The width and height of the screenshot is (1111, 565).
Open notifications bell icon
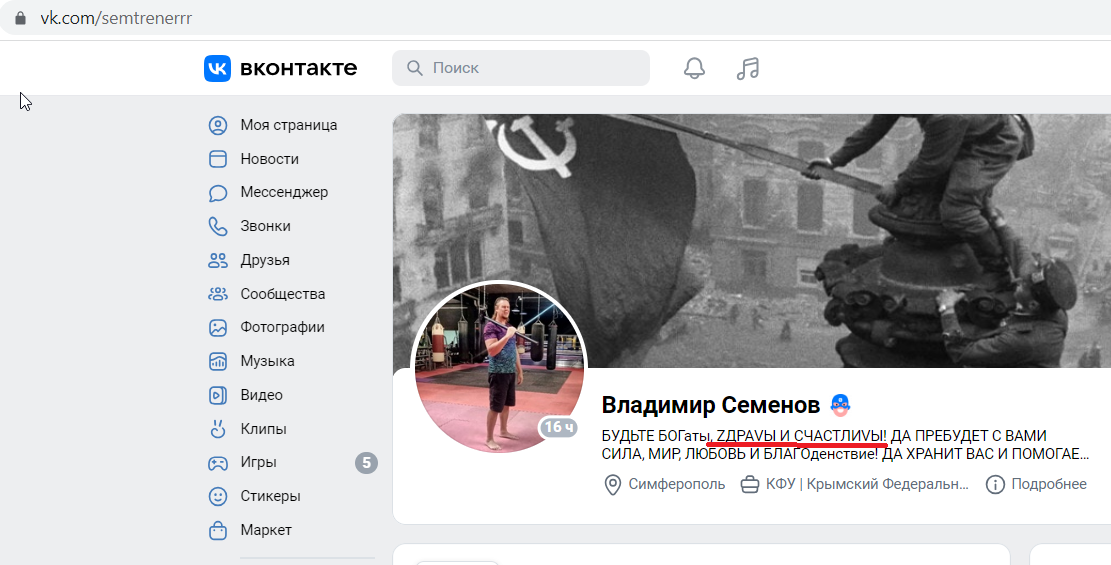694,68
